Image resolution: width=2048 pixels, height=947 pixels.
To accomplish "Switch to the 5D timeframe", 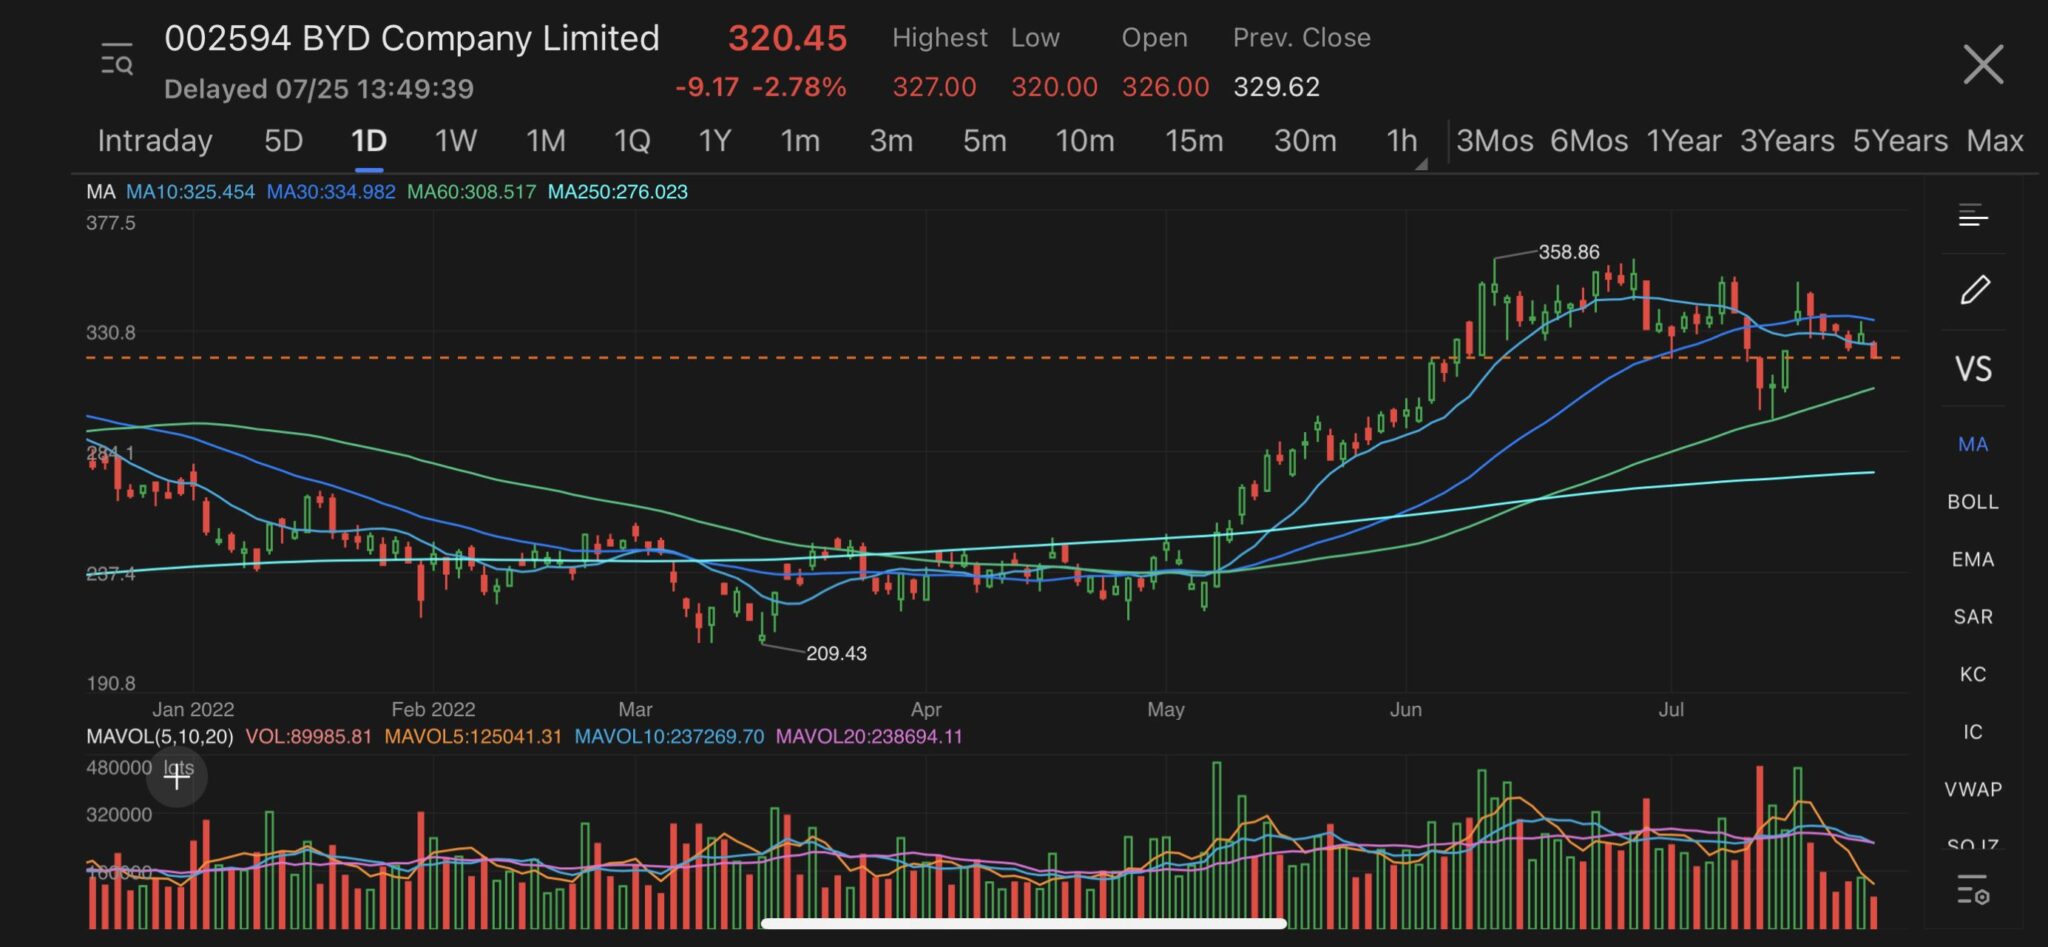I will coord(283,141).
